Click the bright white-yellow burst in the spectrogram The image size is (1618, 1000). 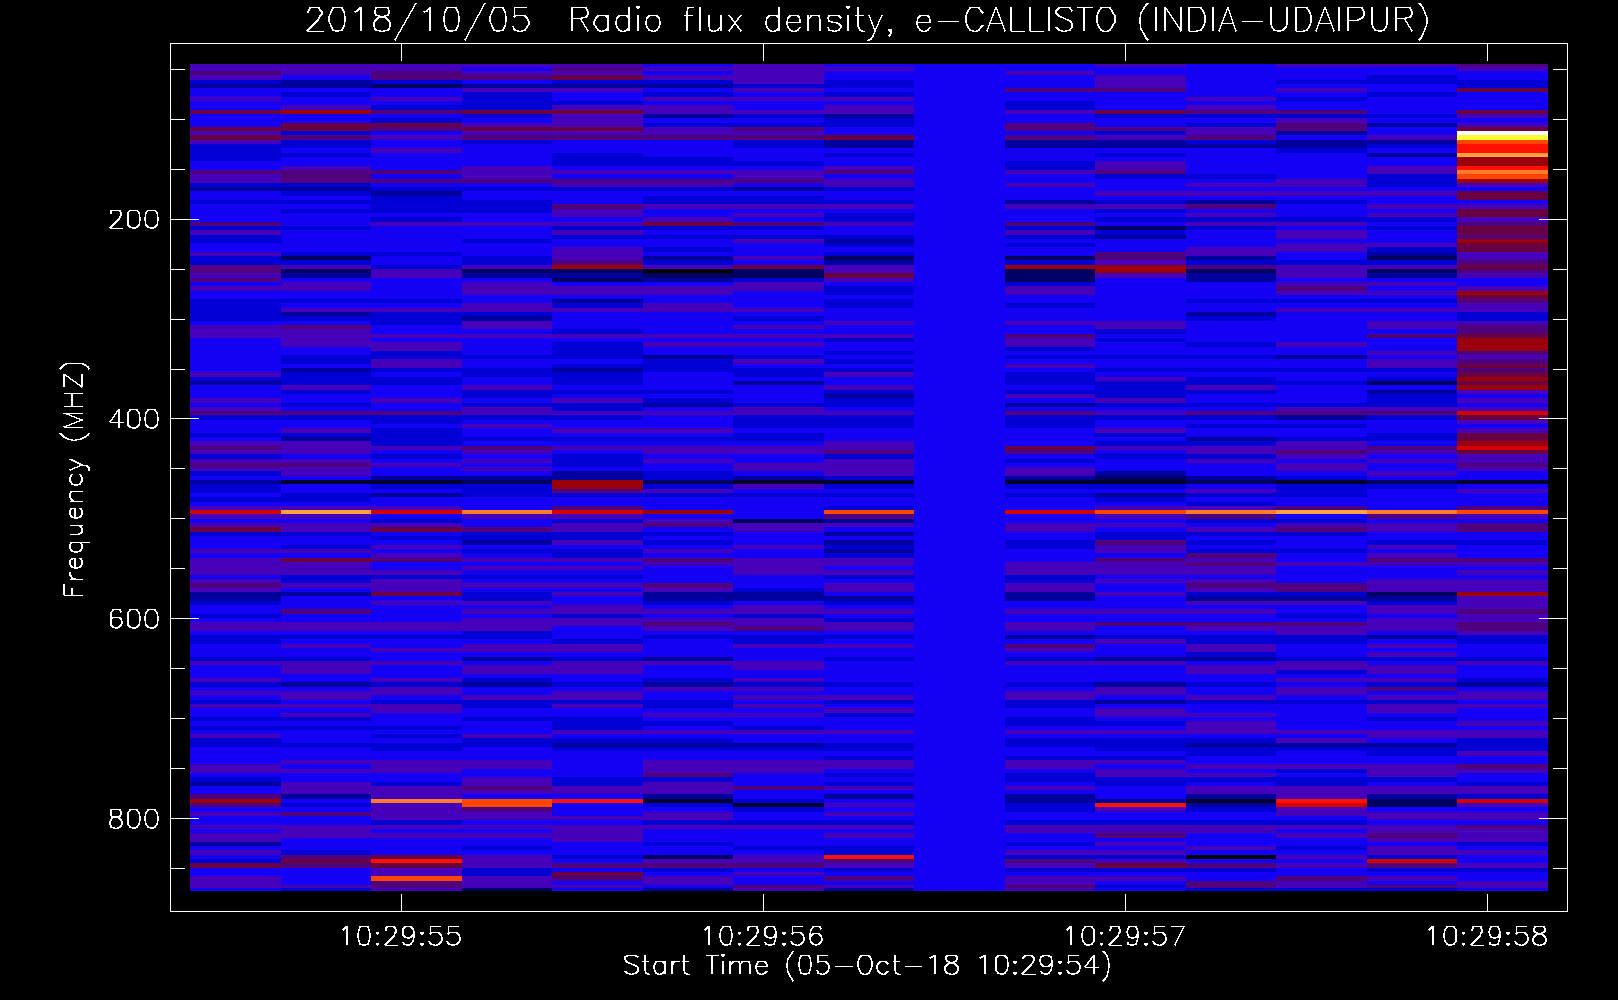tap(1502, 135)
